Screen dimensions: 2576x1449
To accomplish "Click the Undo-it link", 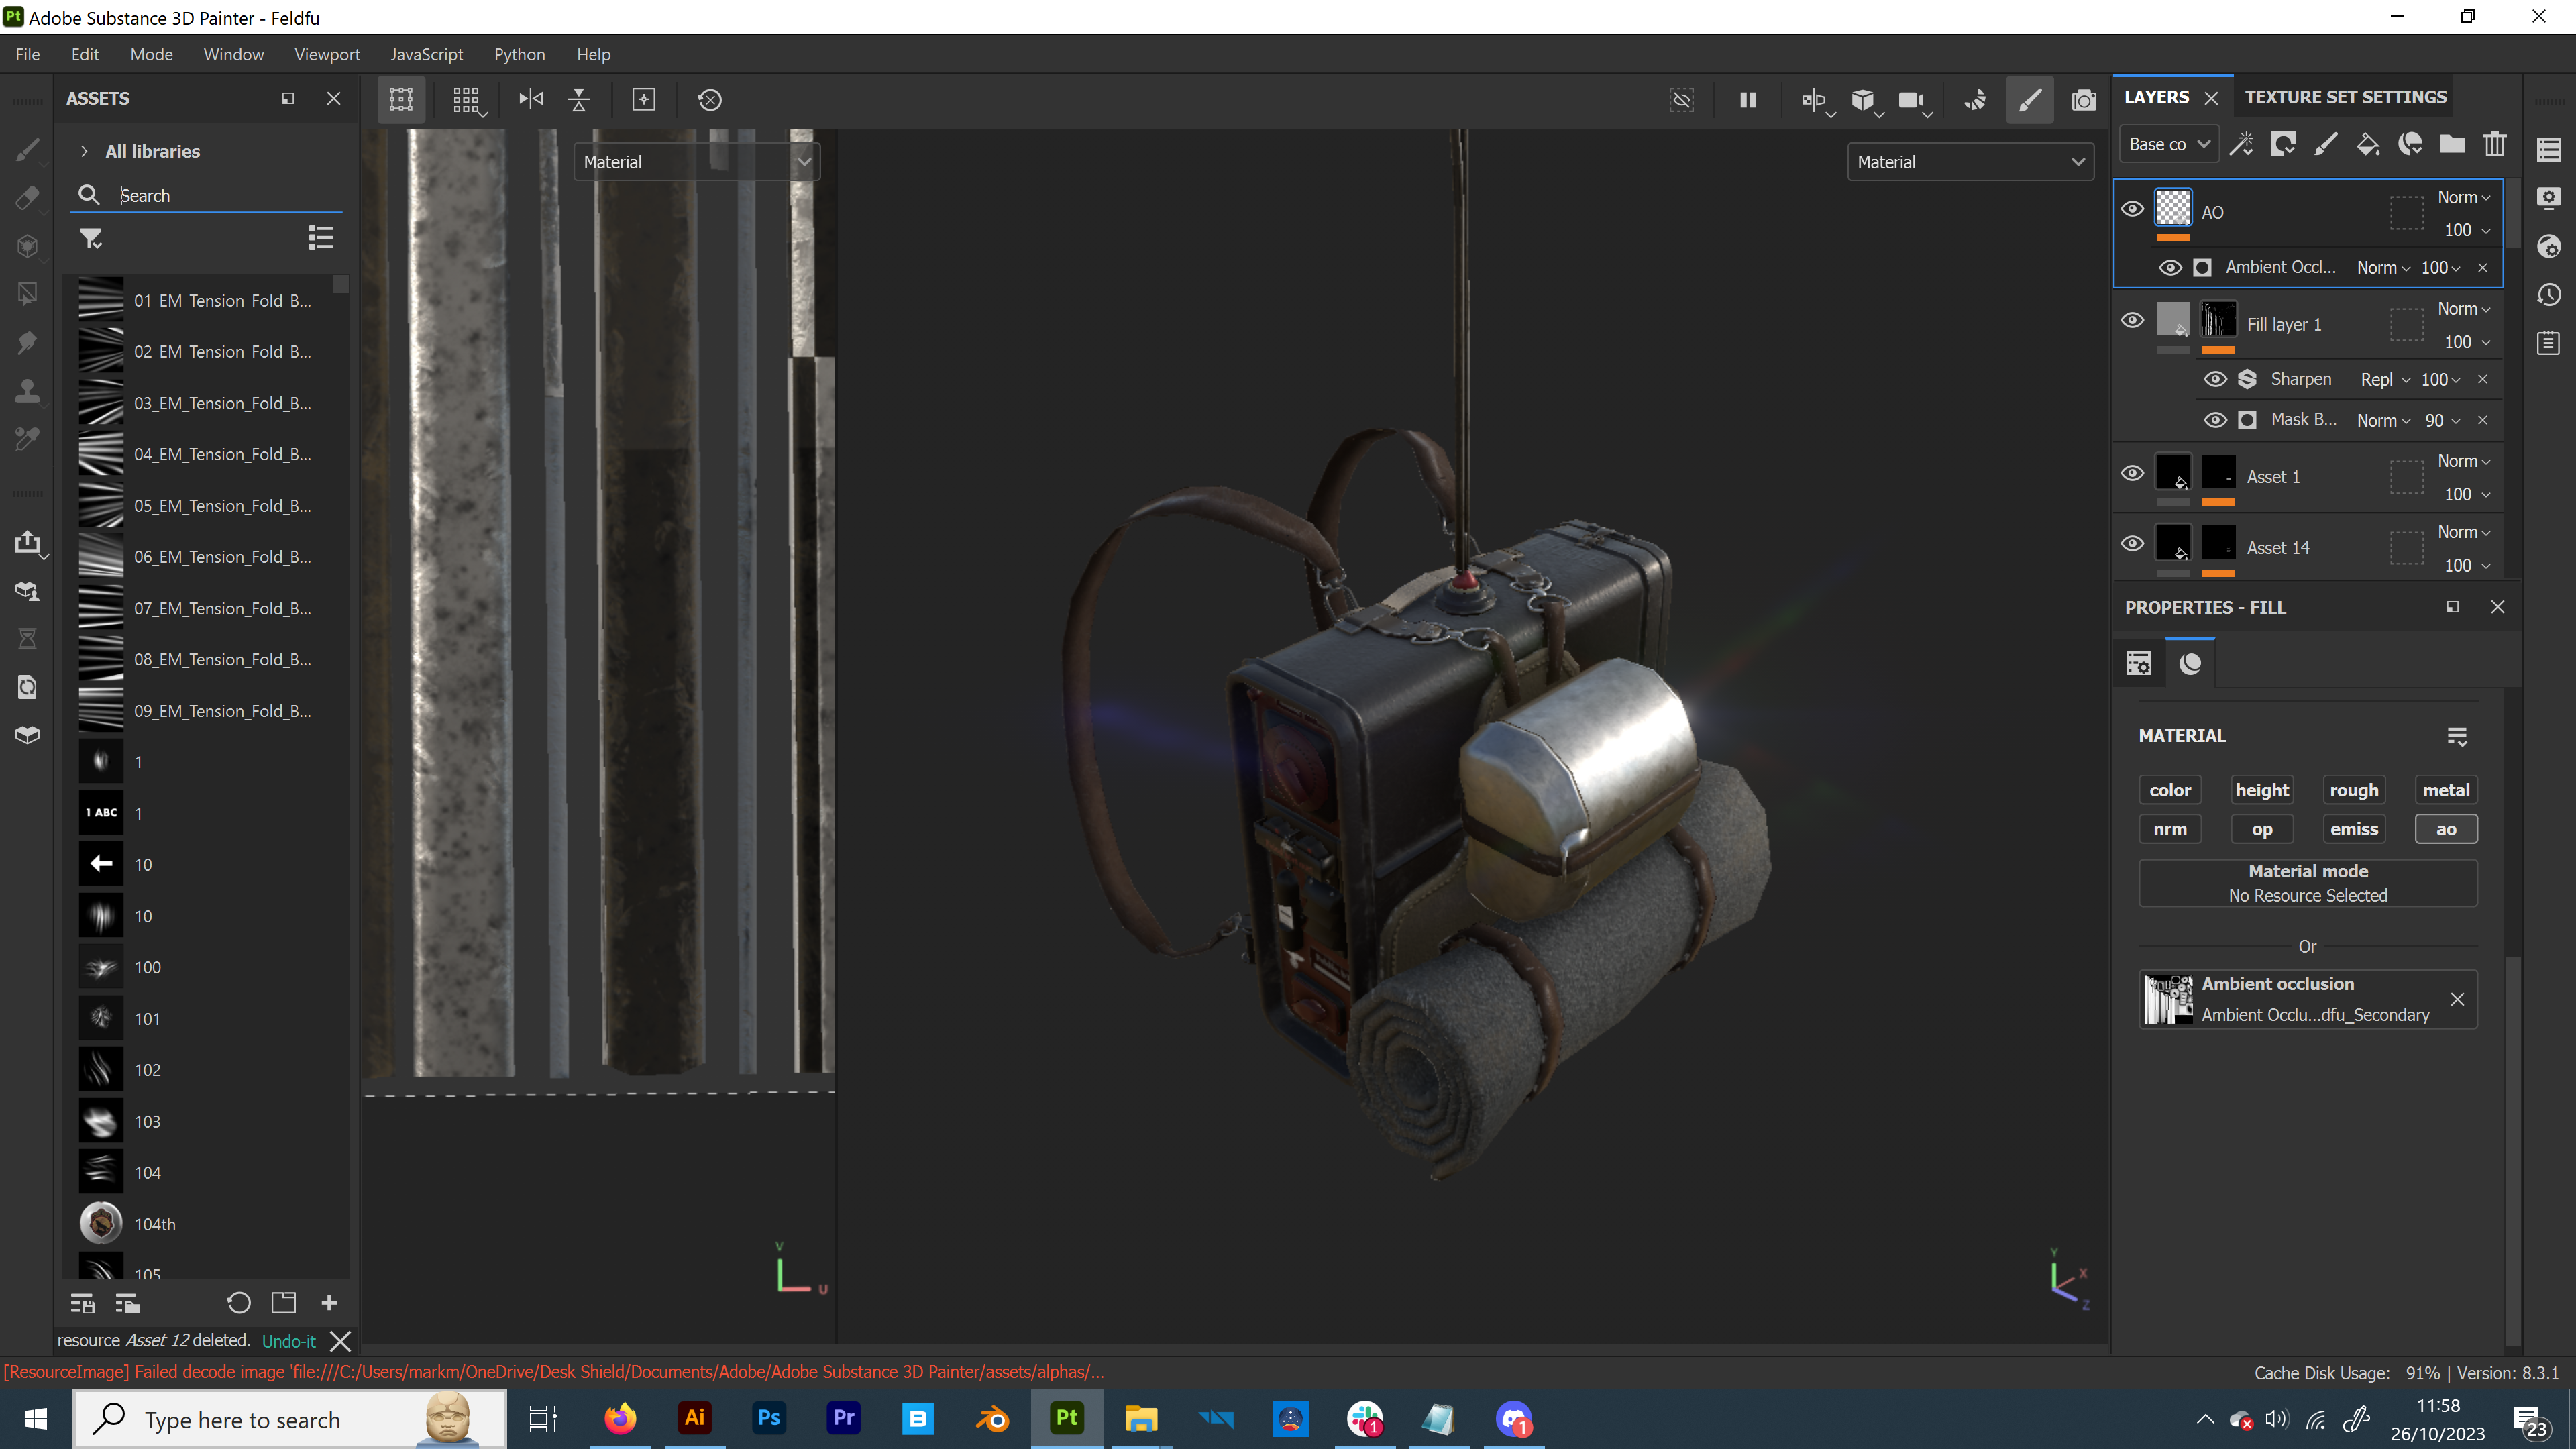I will click(288, 1341).
